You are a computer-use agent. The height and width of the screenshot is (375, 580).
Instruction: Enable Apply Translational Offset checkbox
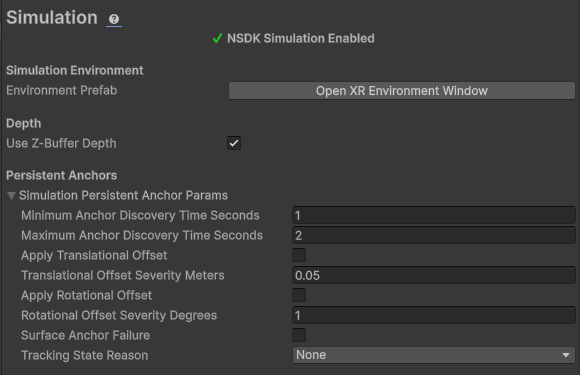tap(299, 255)
